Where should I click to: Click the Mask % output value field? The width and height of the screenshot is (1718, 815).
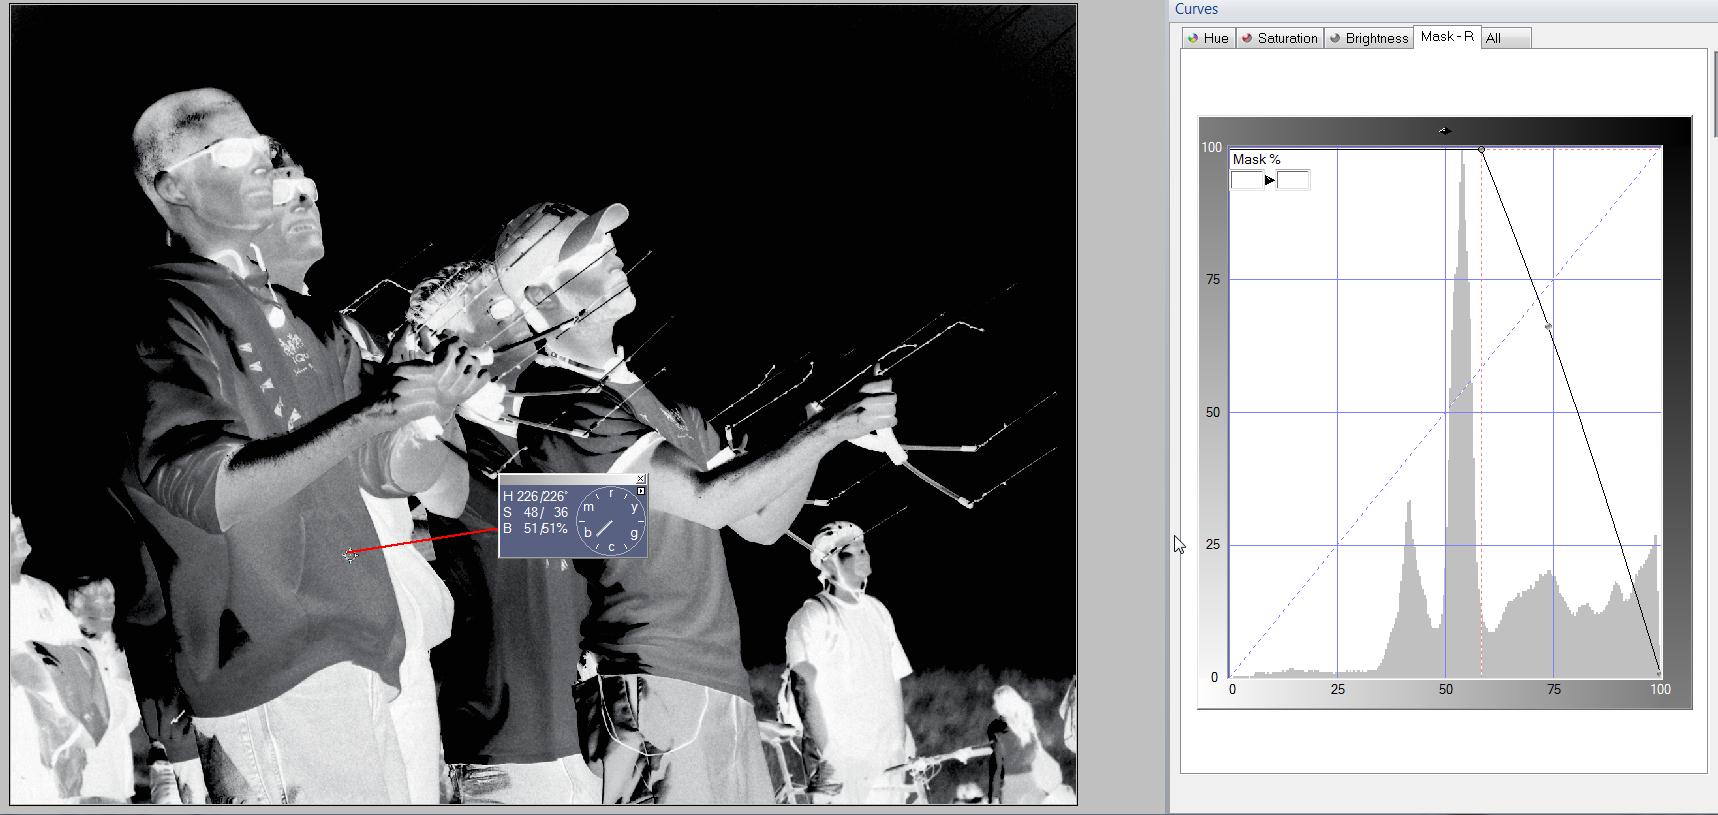[x=1293, y=180]
